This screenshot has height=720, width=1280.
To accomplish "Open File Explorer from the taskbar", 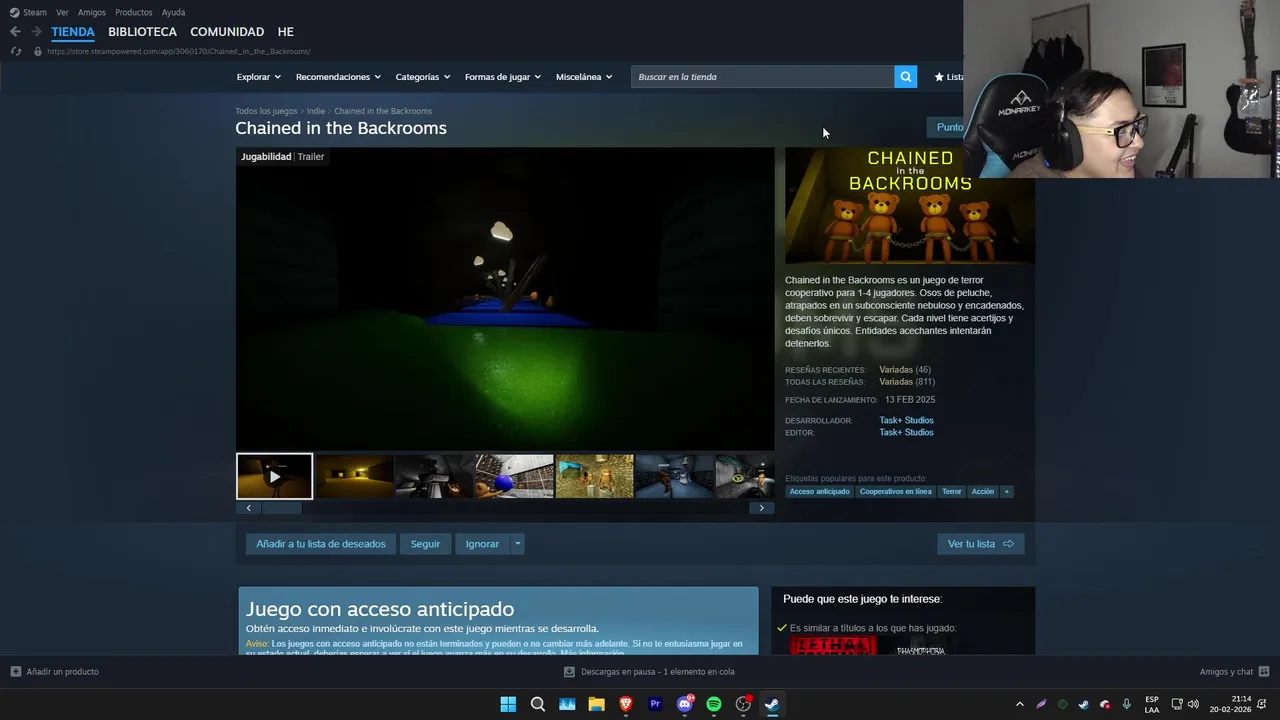I will click(597, 704).
